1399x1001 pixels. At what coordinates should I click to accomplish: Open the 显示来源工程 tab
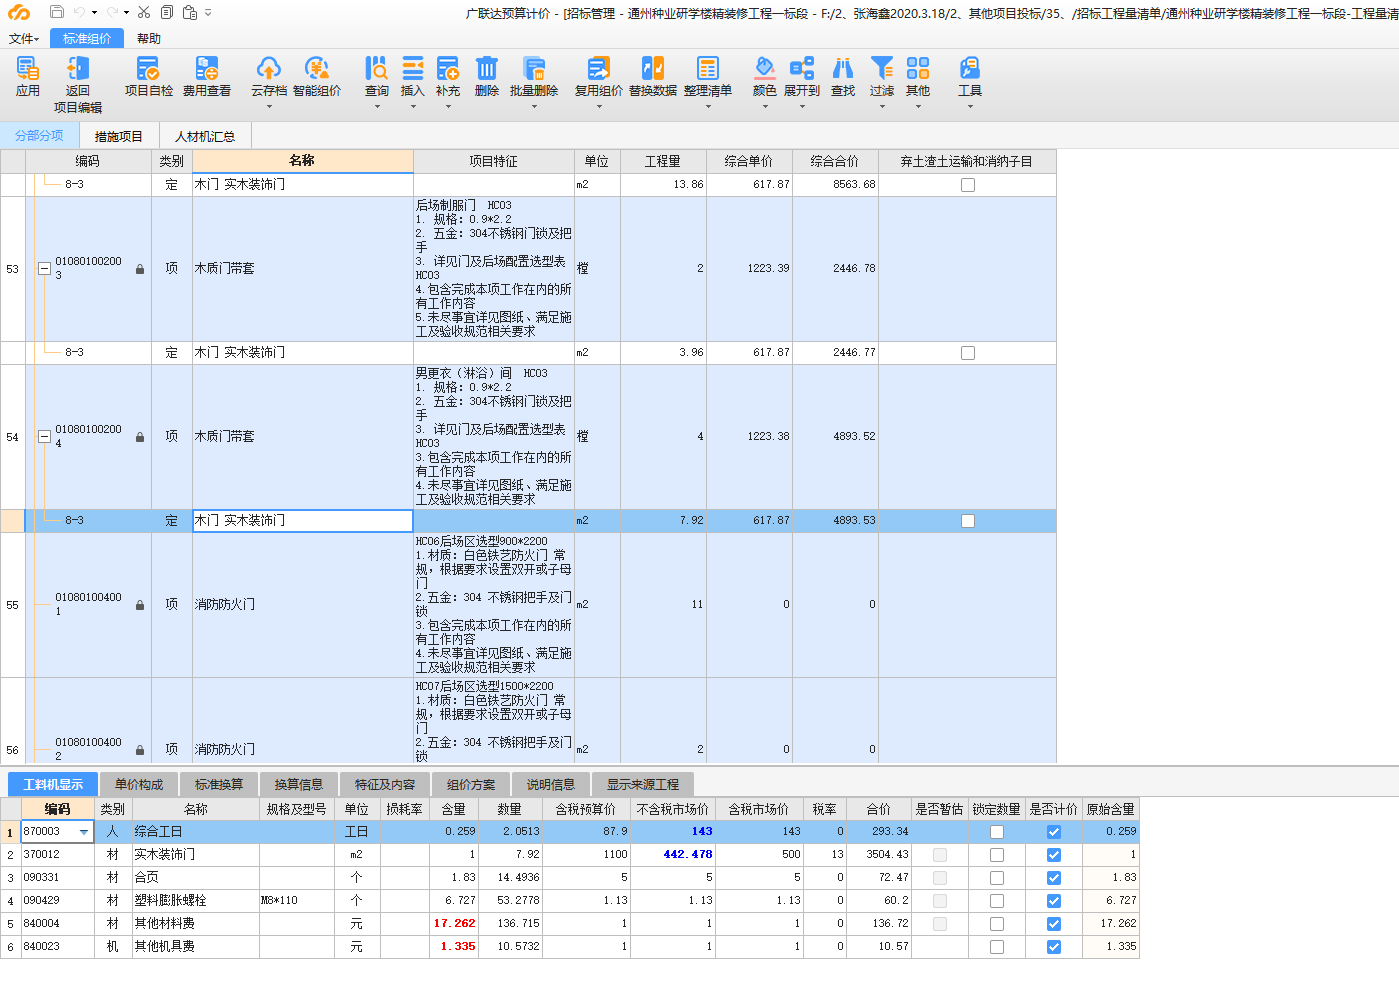click(643, 784)
